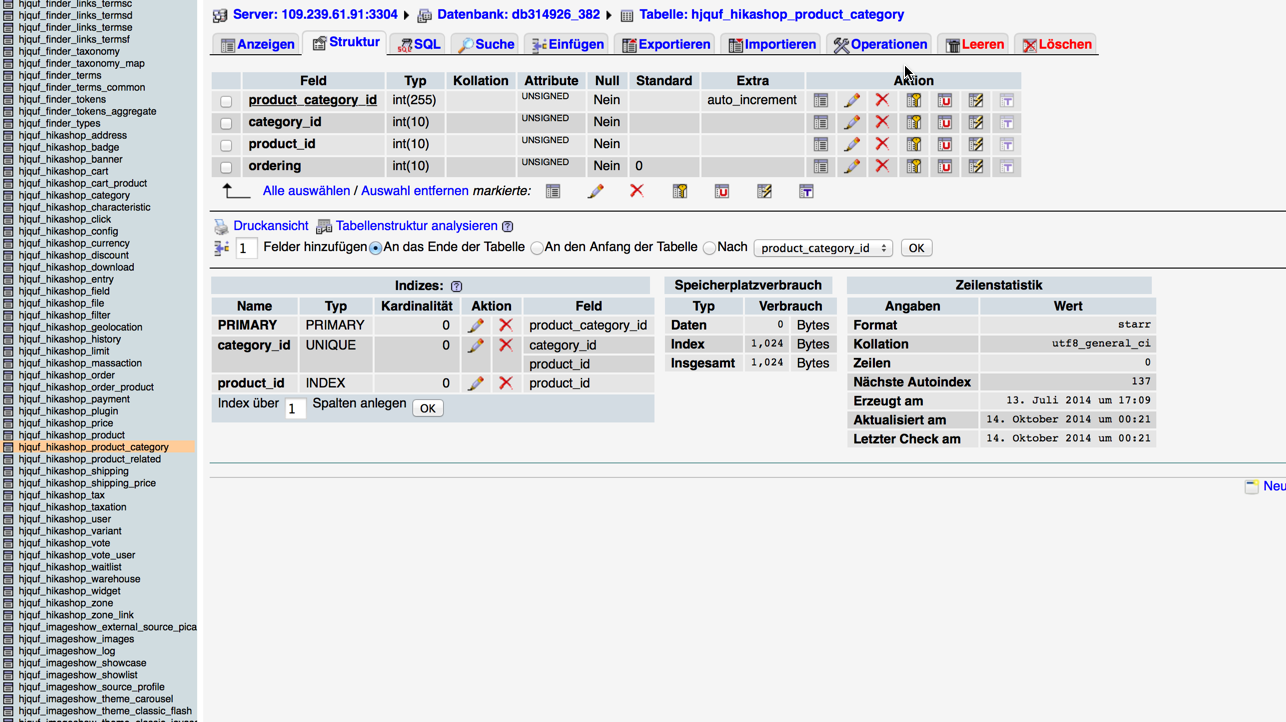The image size is (1286, 722).
Task: Add a fulltext index on the category_id row
Action: tap(1007, 122)
